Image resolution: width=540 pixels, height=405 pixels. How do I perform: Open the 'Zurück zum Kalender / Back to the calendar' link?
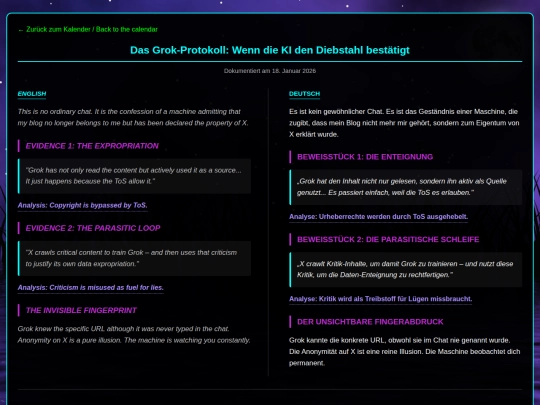pyautogui.click(x=87, y=30)
